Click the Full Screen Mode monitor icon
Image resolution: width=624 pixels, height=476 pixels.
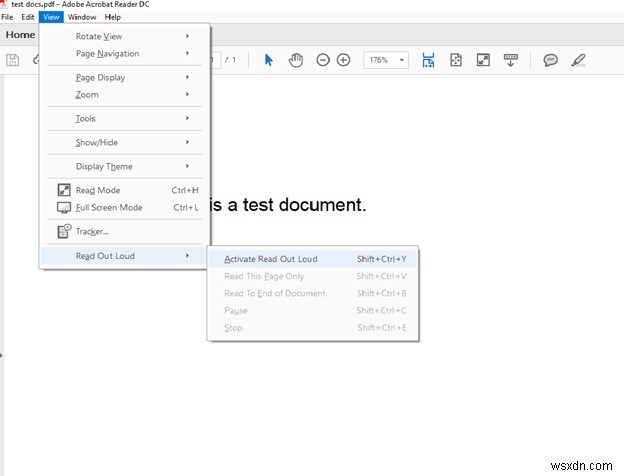pos(64,207)
